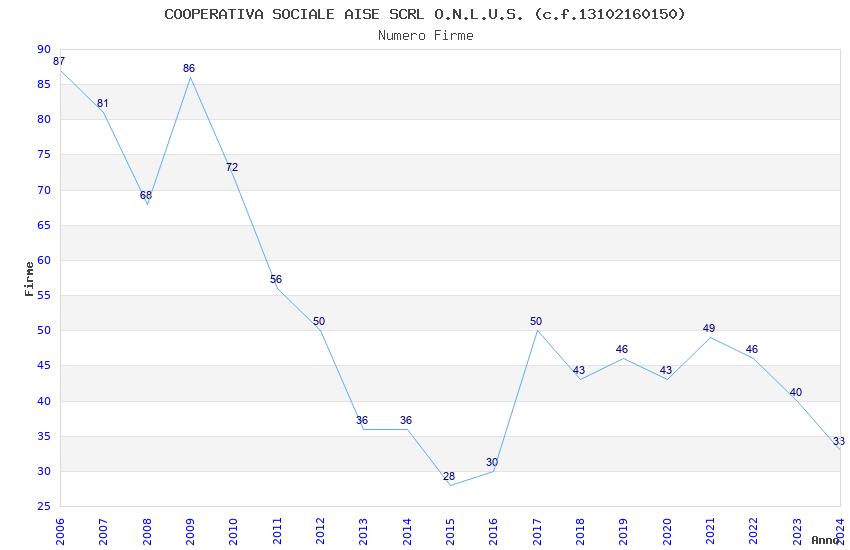Select the 2023 year label
The image size is (850, 550).
797,531
